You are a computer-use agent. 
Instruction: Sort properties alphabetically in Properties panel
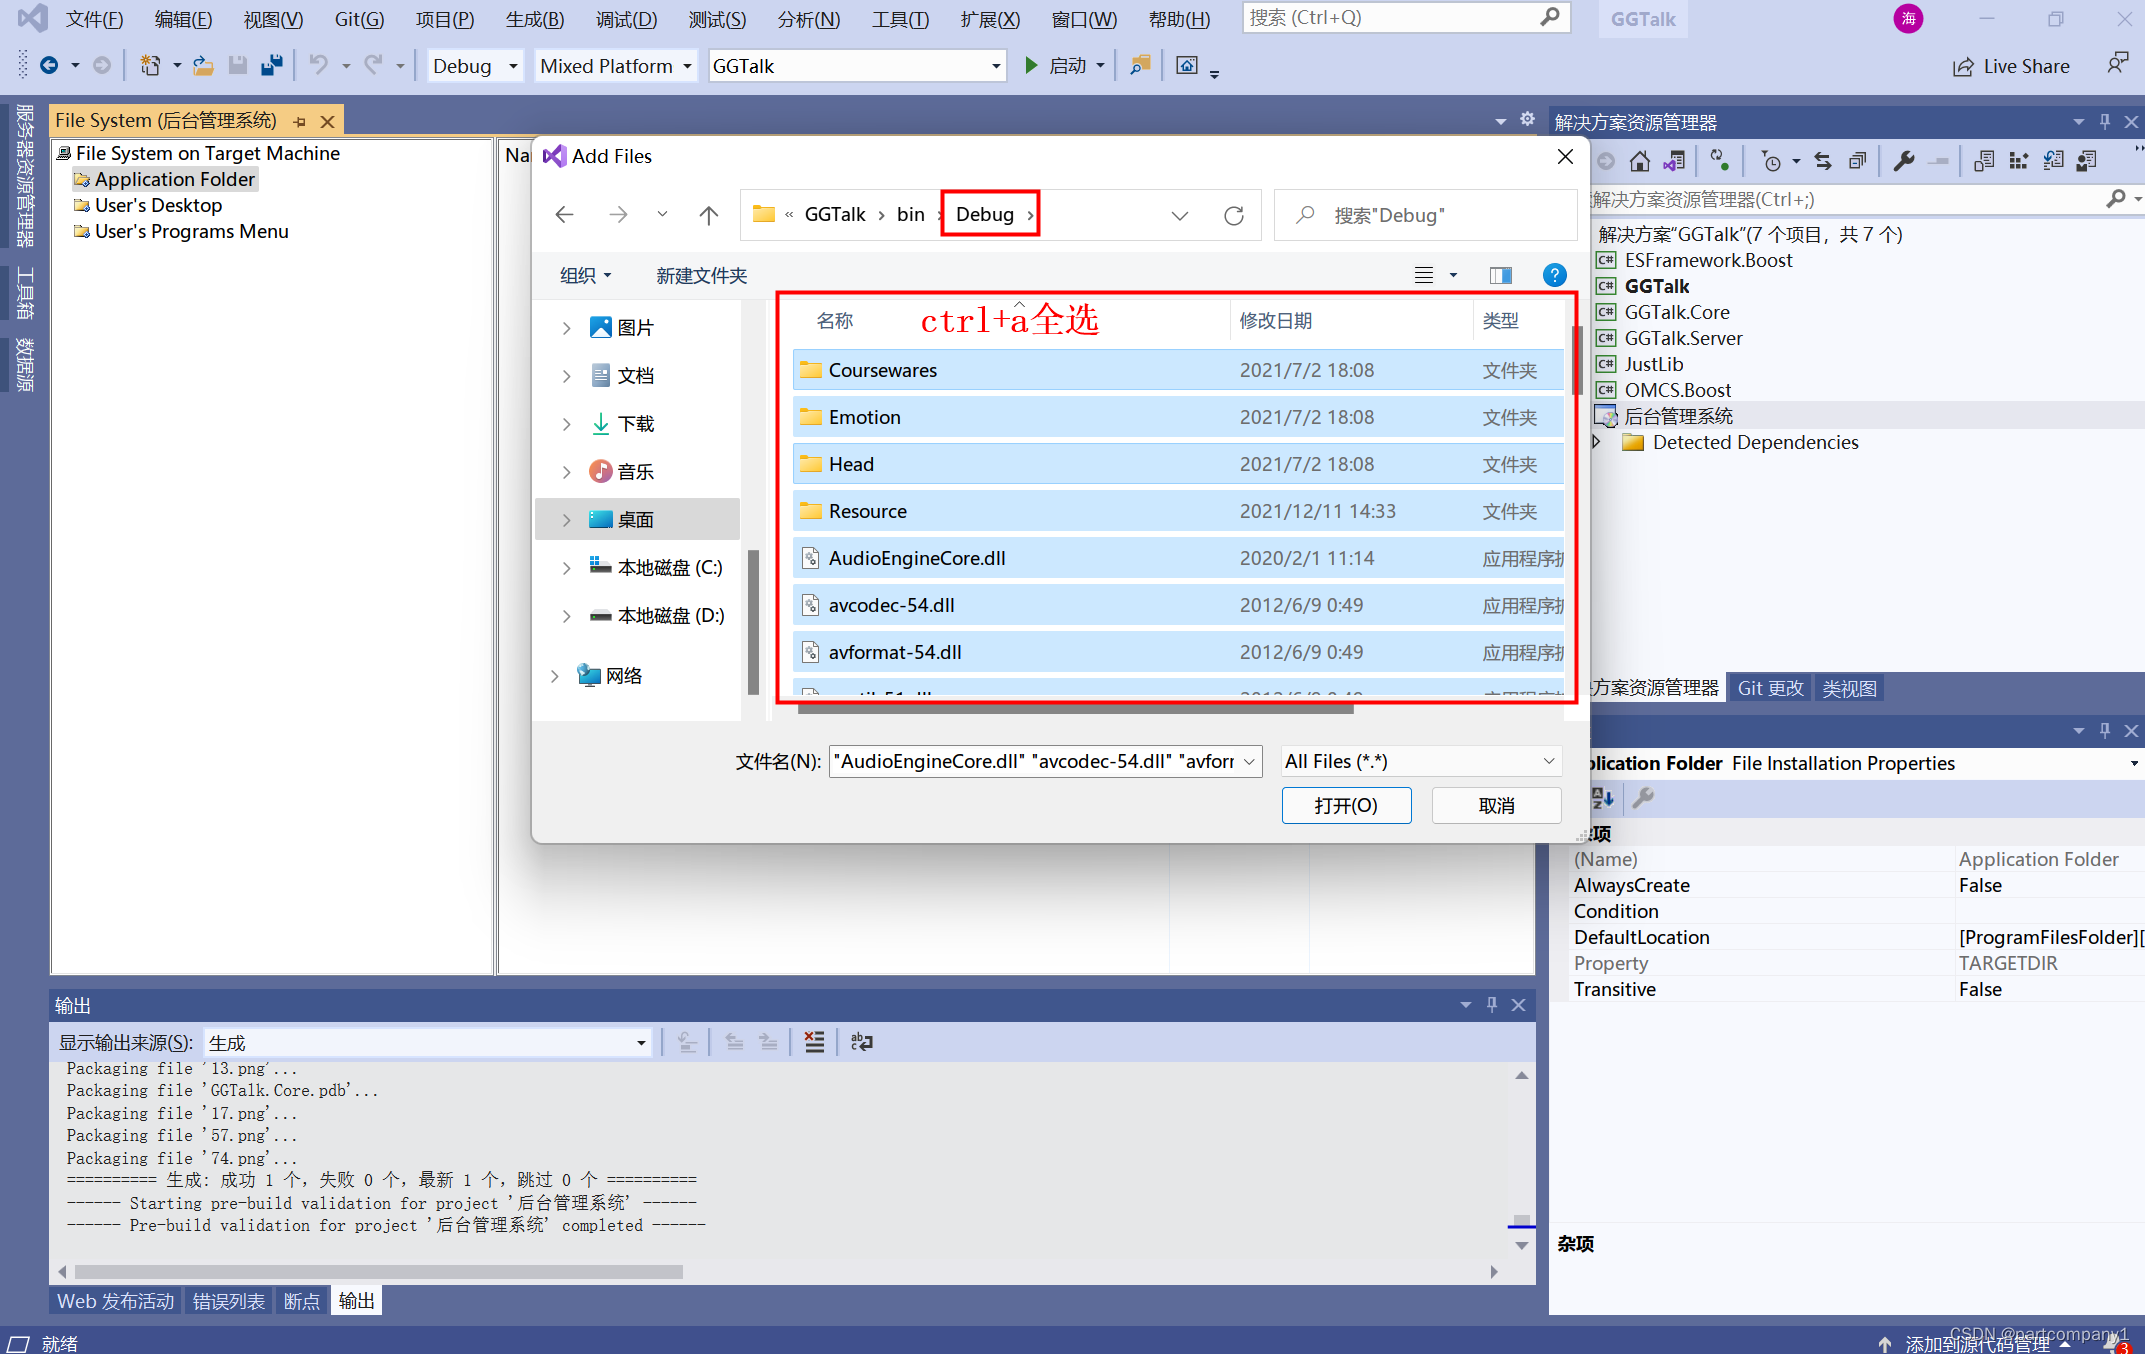(x=1603, y=798)
